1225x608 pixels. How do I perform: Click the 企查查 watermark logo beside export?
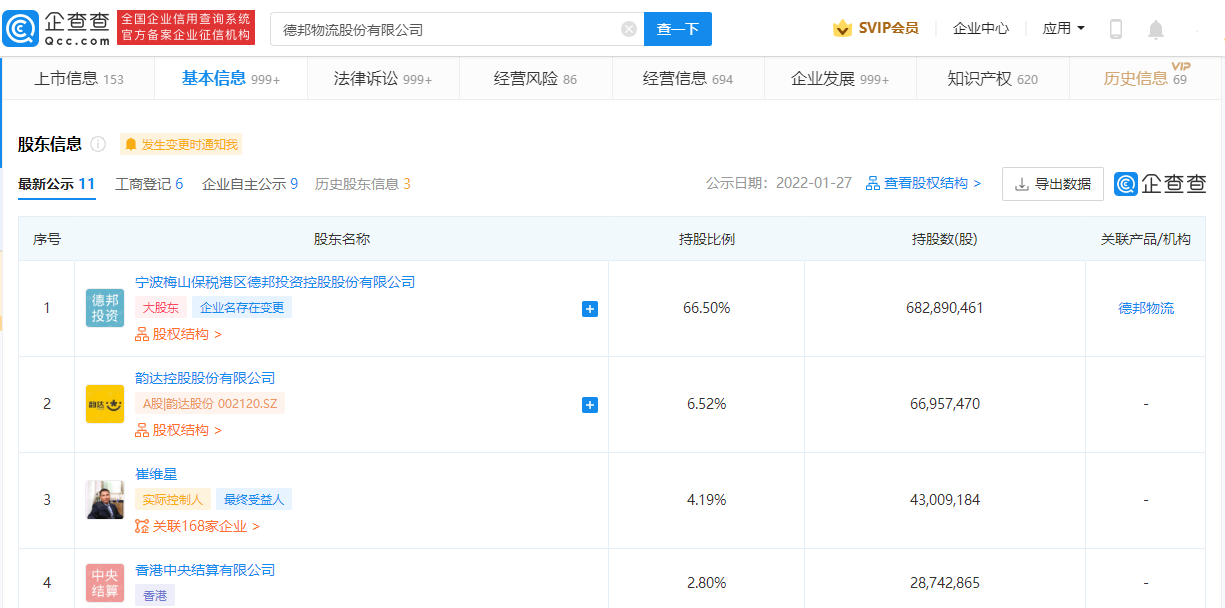tap(1161, 184)
